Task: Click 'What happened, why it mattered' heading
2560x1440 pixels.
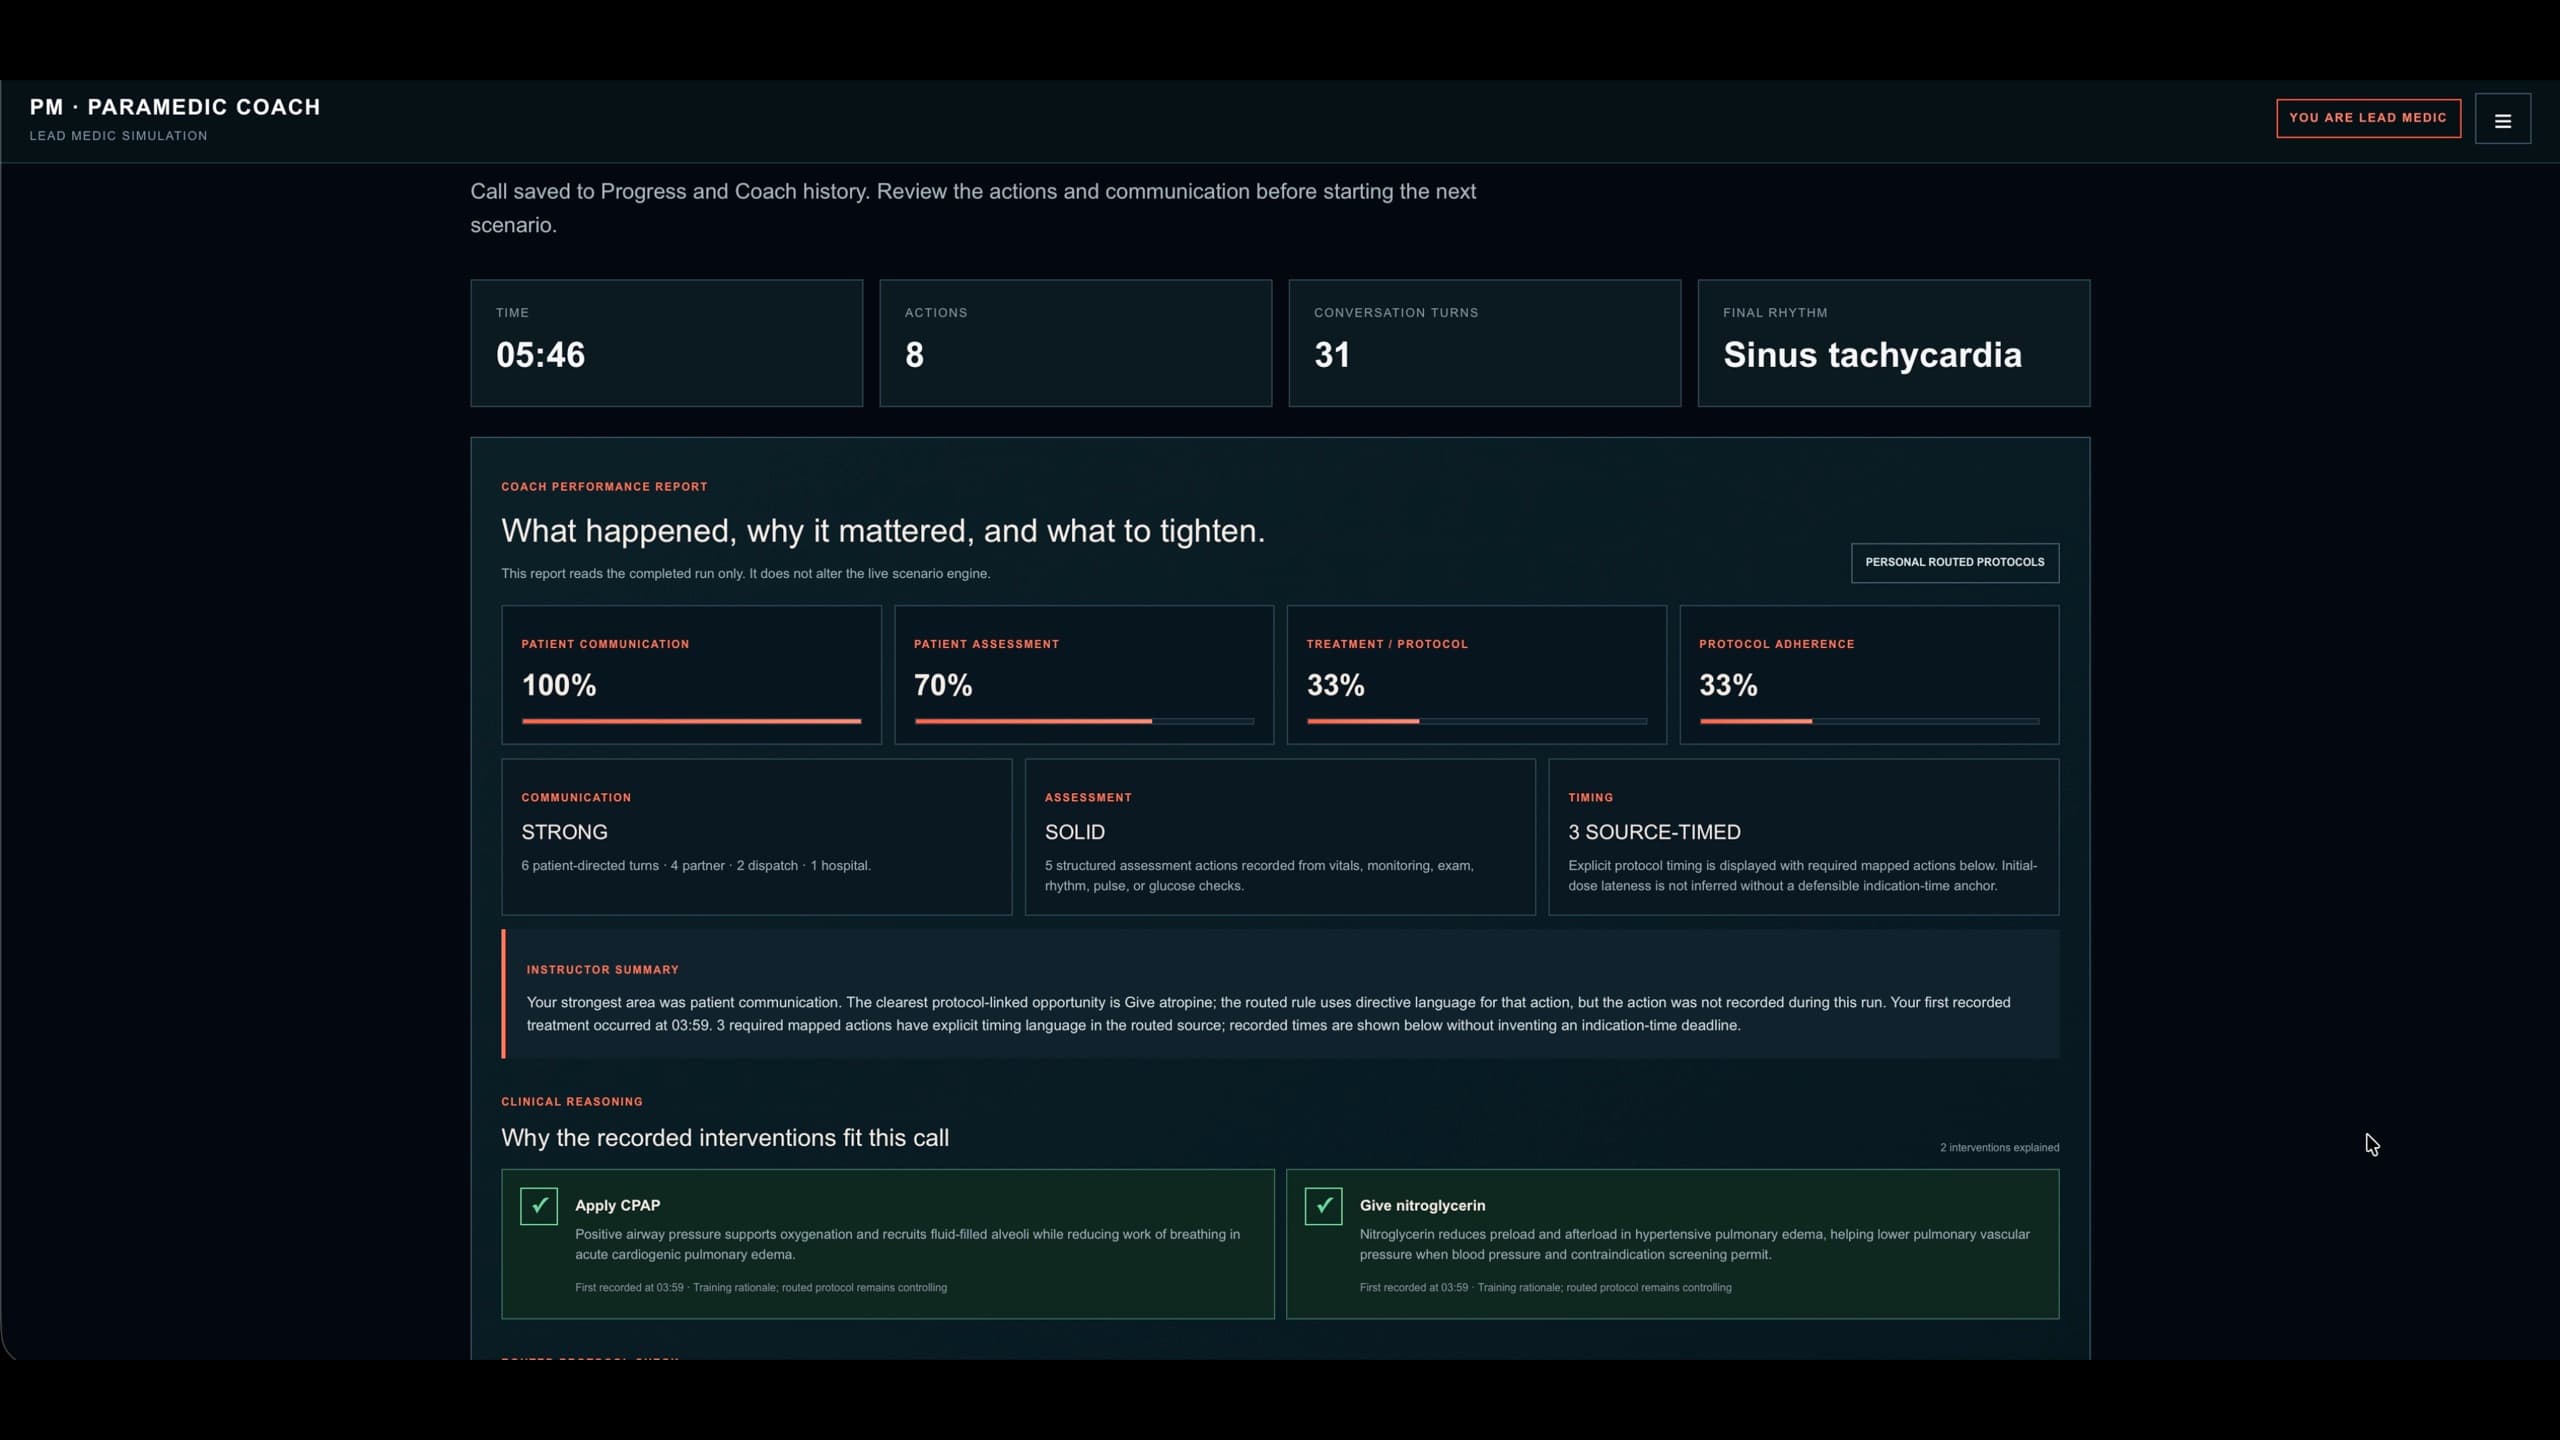Action: pos(883,531)
